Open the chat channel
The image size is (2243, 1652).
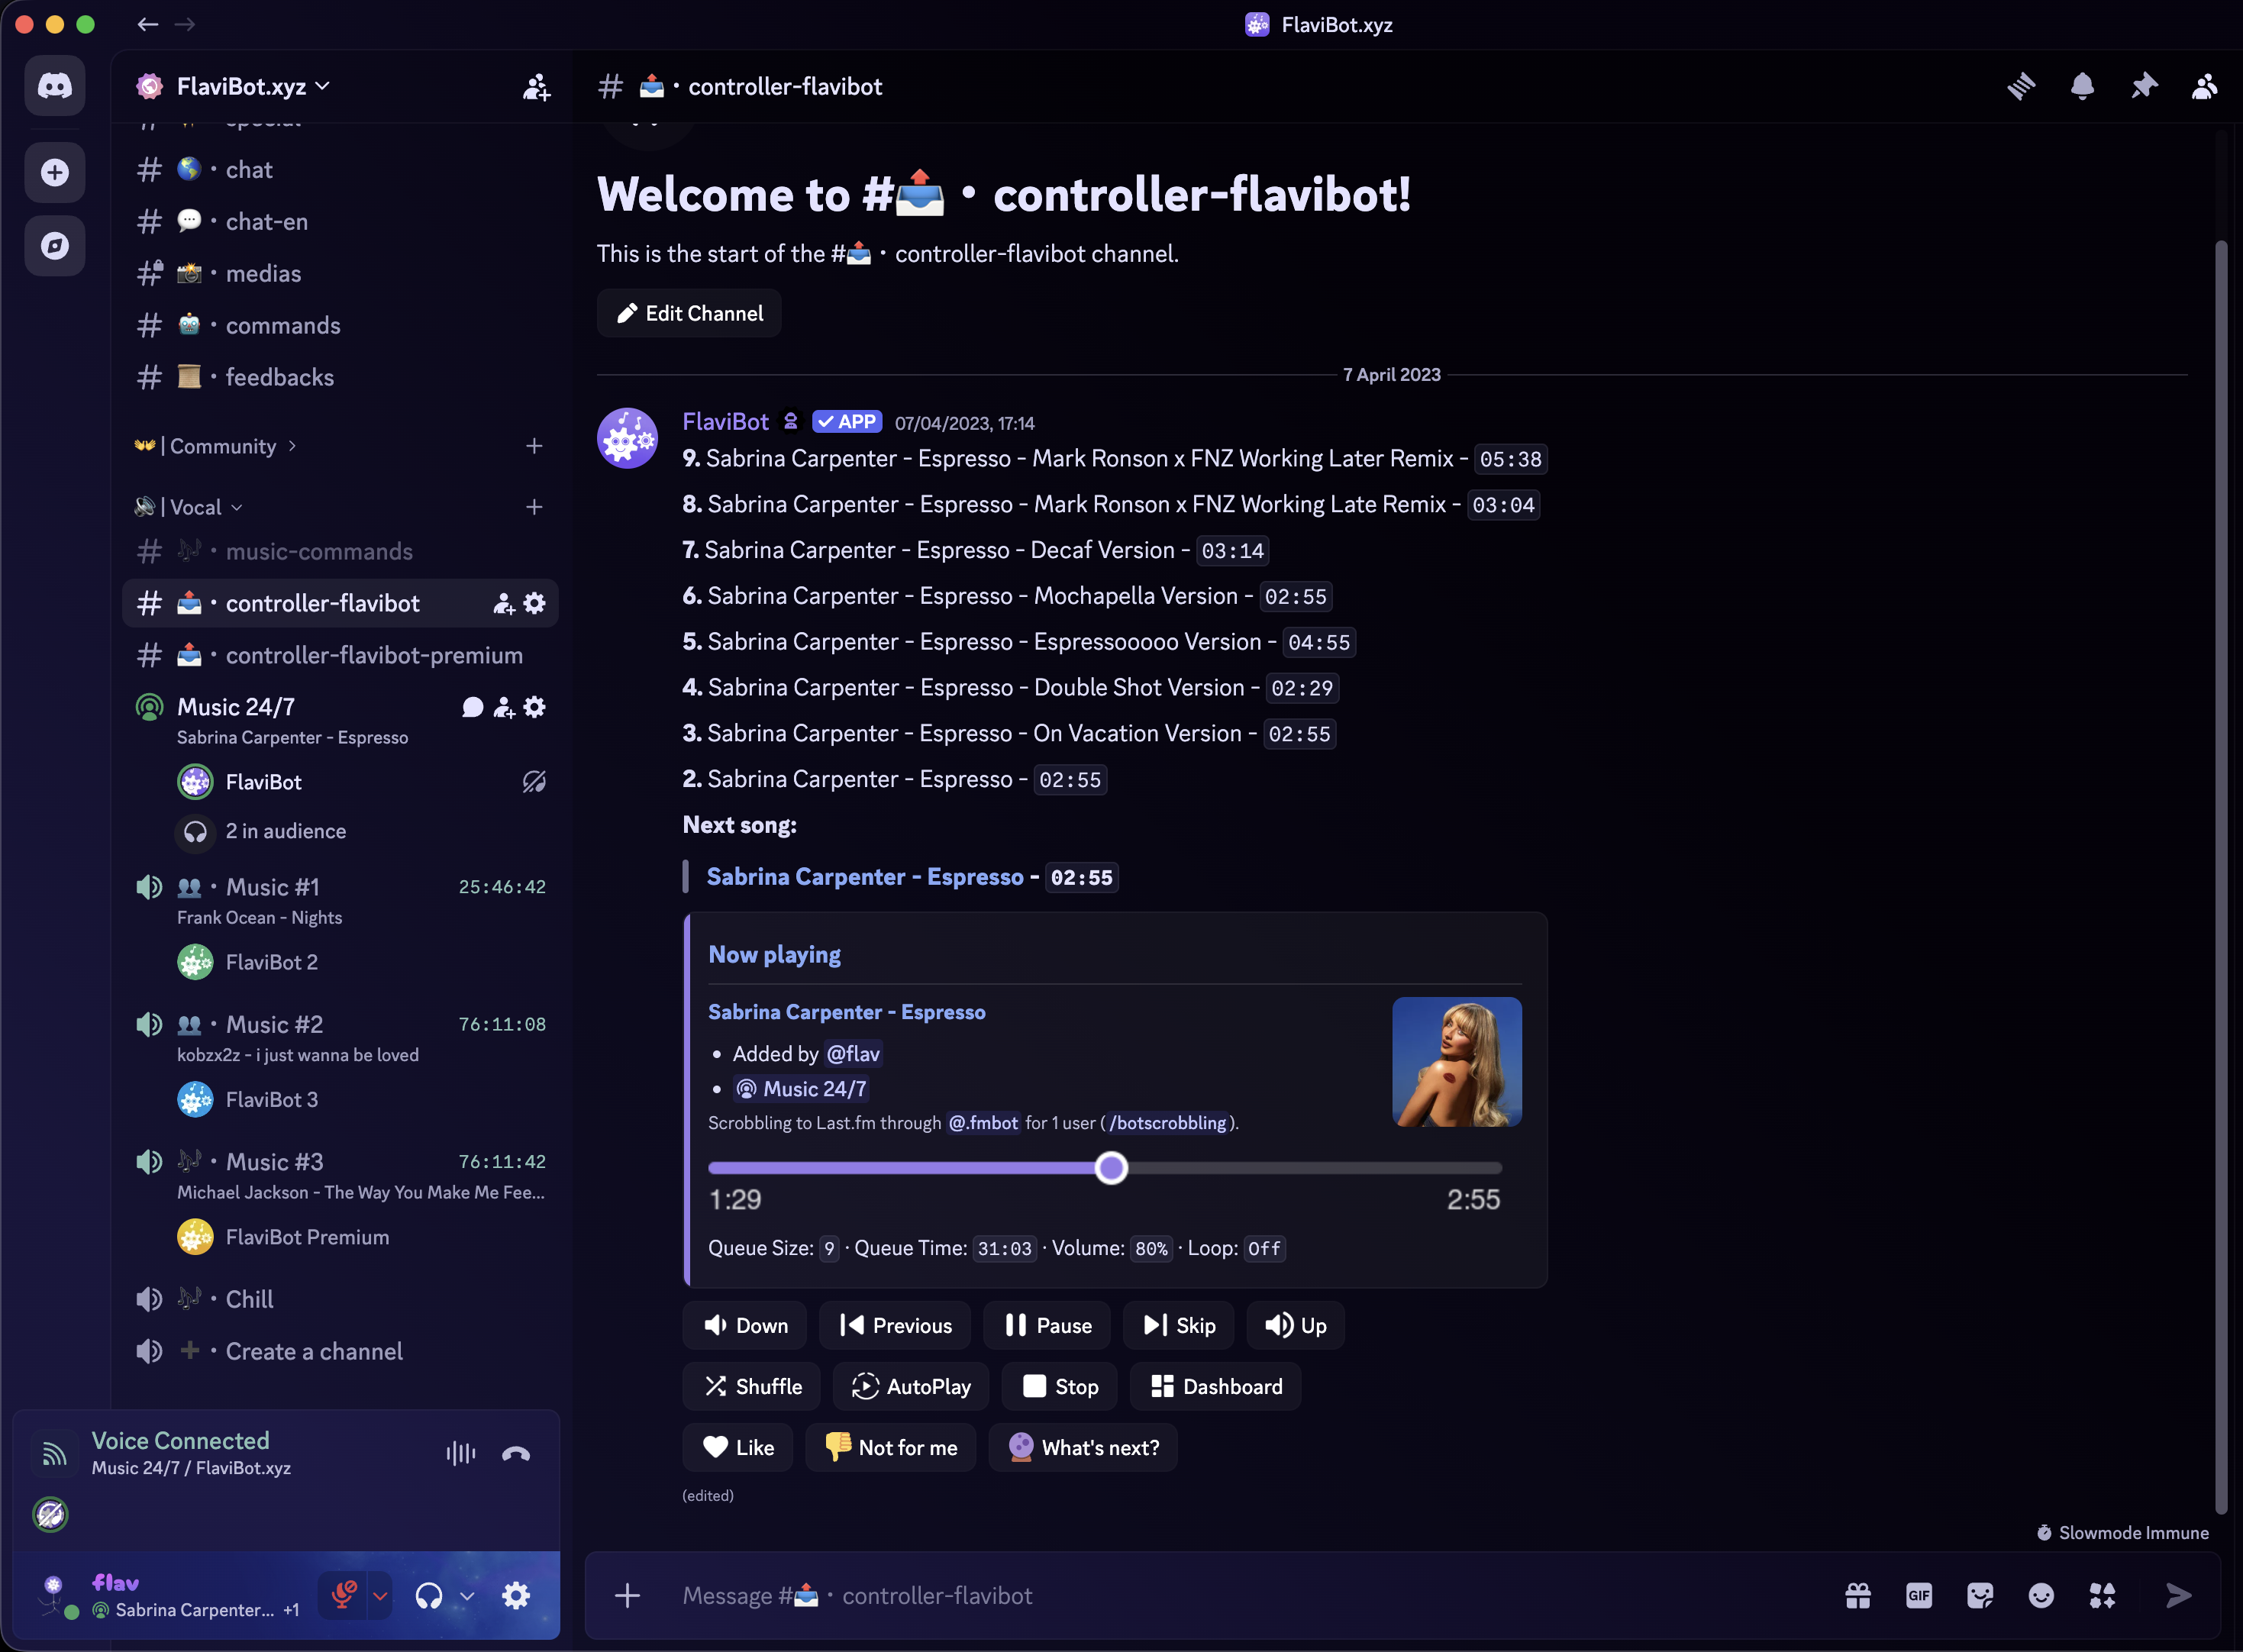click(x=340, y=170)
